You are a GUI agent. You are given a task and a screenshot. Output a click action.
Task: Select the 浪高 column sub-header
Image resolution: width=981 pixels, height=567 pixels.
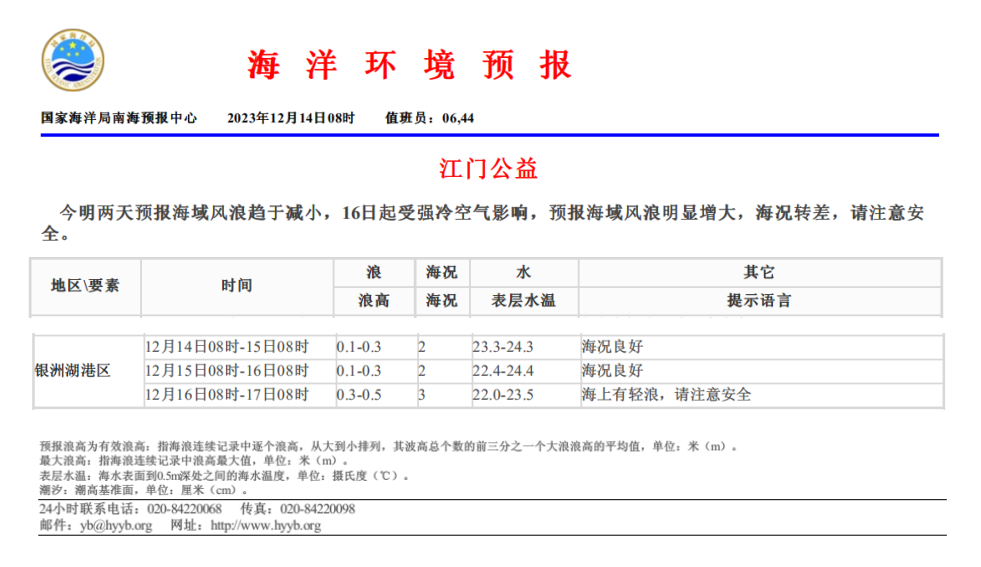tap(374, 300)
